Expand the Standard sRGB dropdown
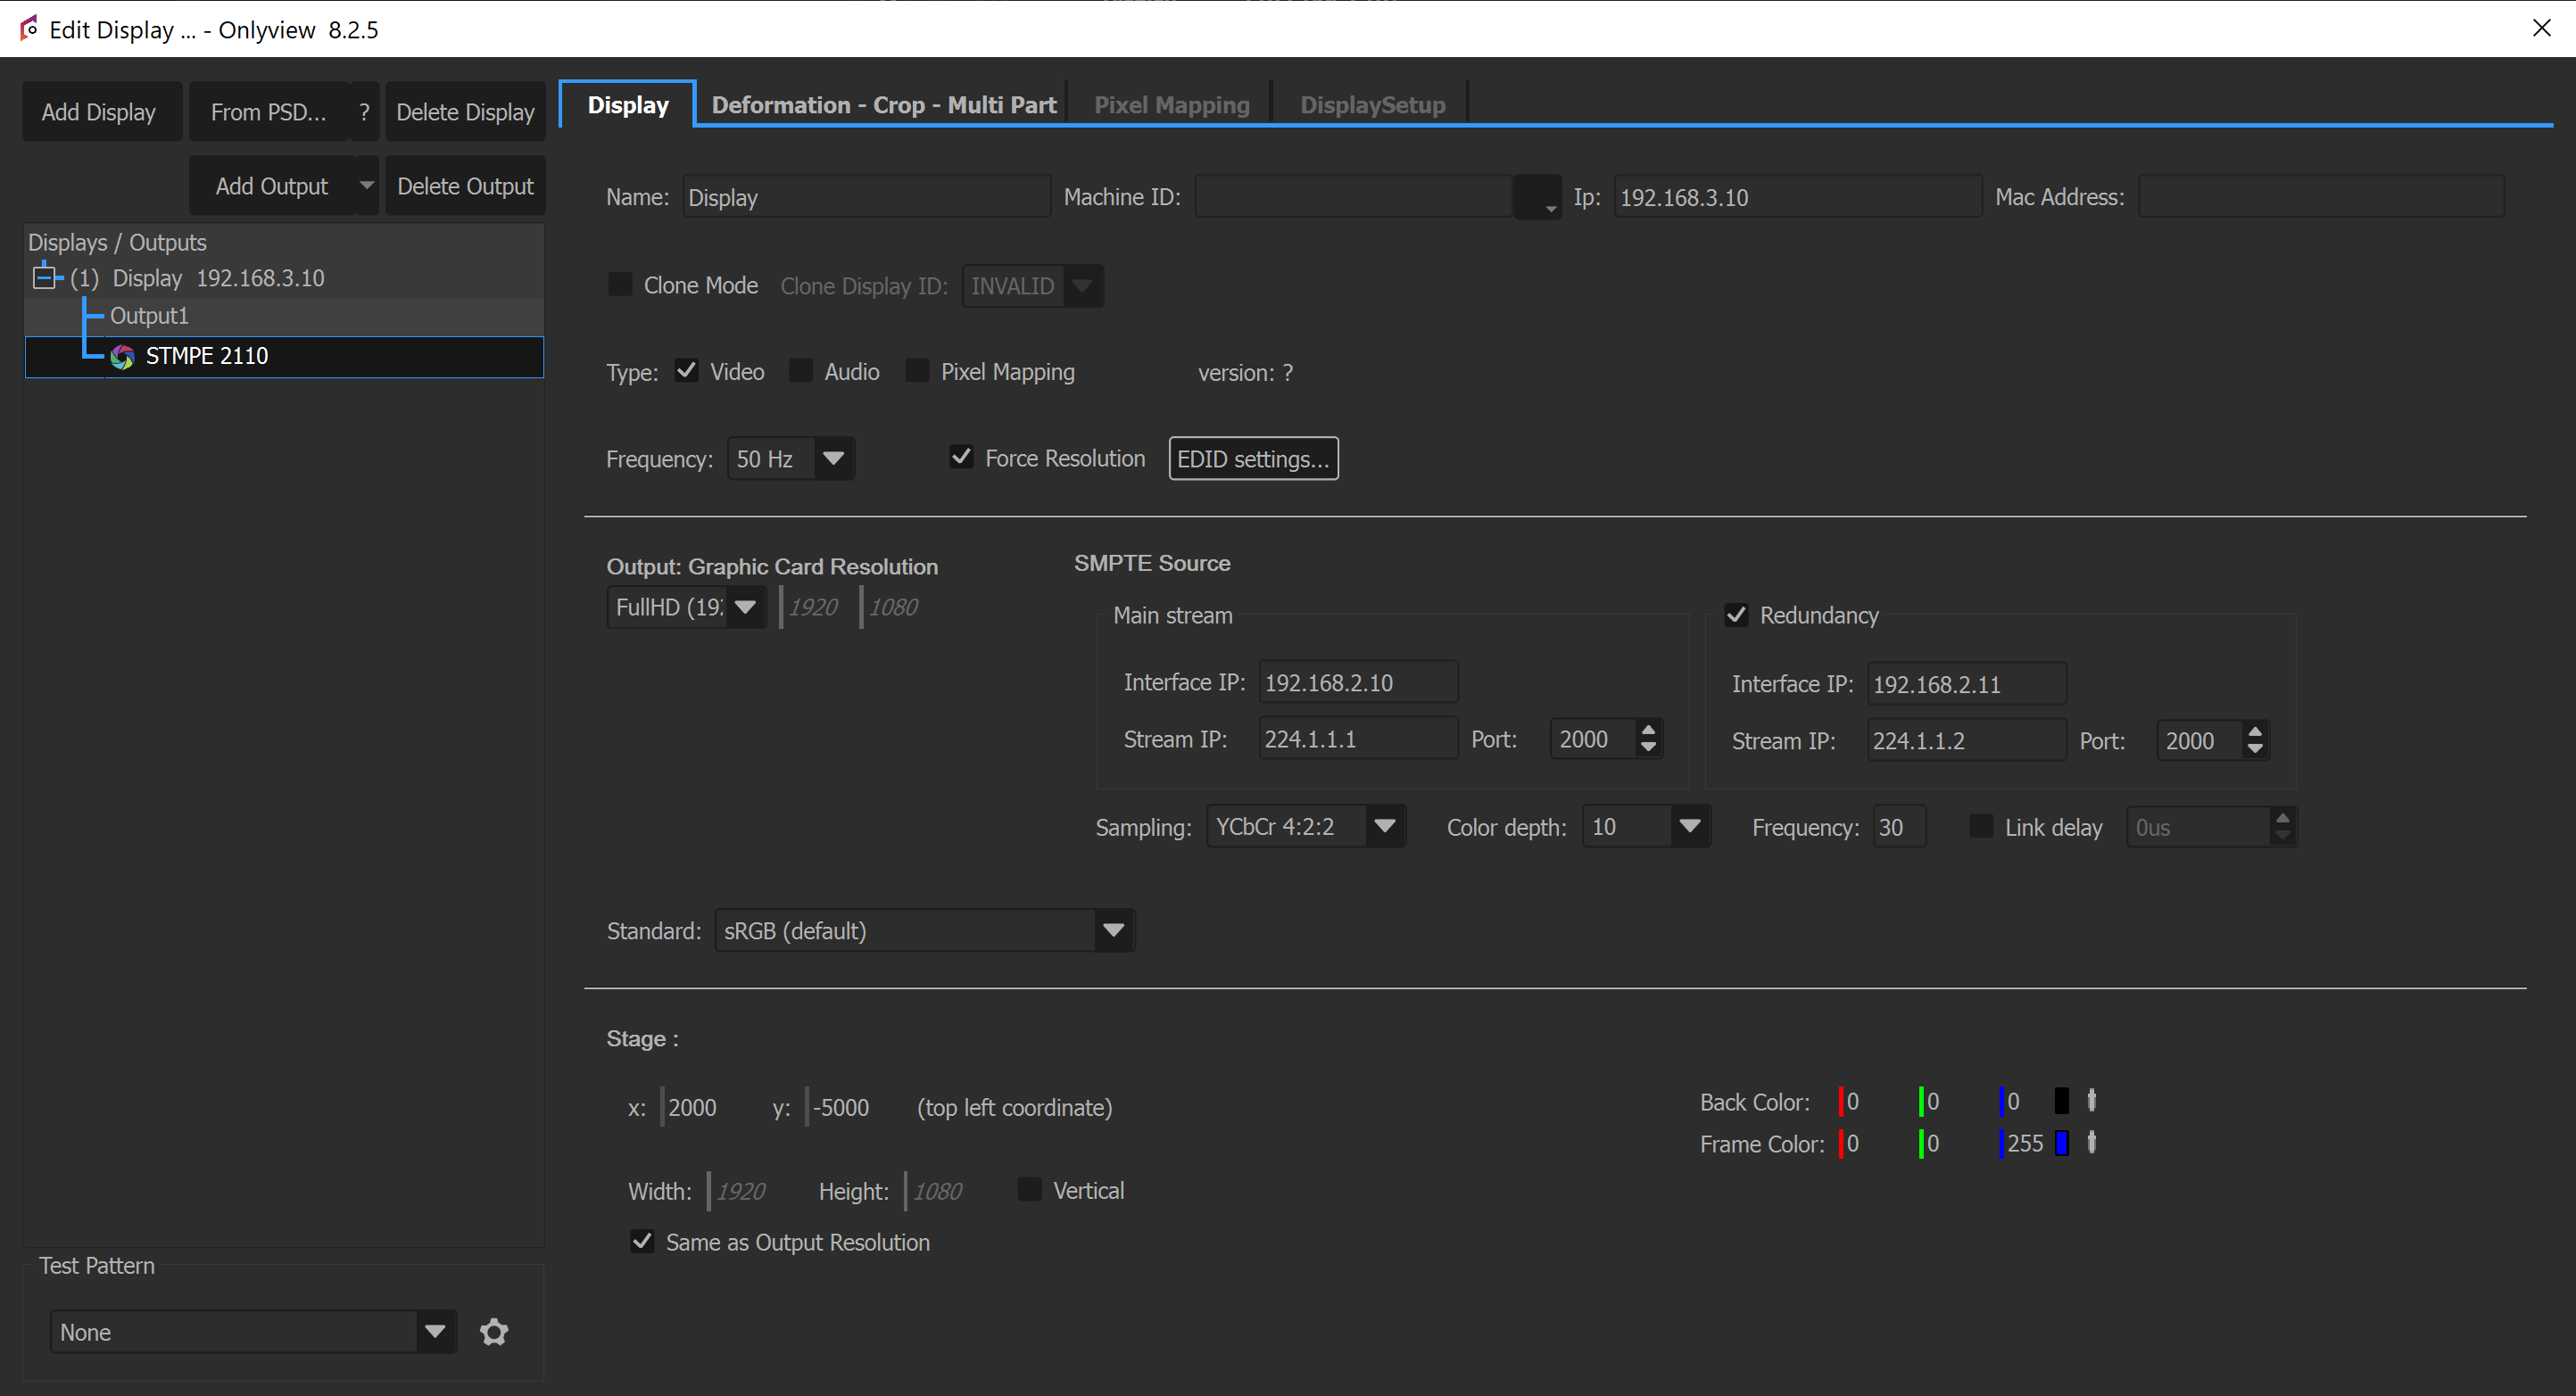This screenshot has width=2576, height=1396. [1113, 930]
